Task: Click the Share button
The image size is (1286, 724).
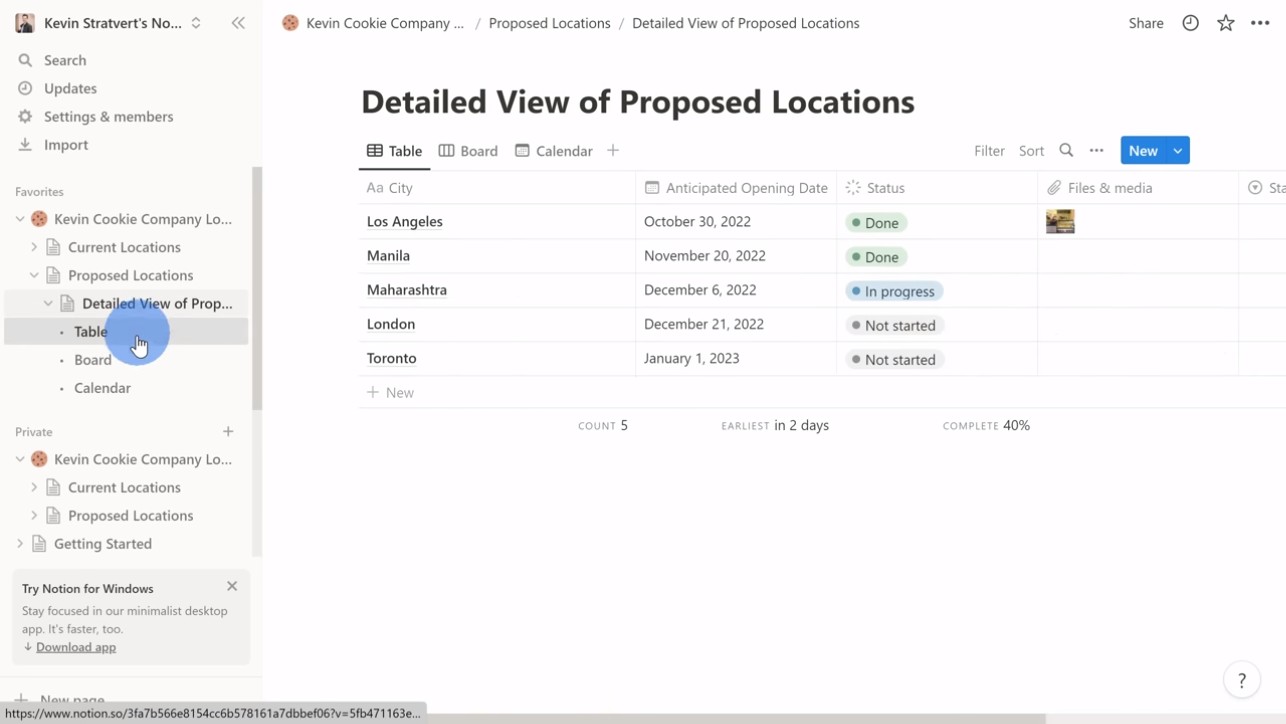Action: coord(1146,23)
